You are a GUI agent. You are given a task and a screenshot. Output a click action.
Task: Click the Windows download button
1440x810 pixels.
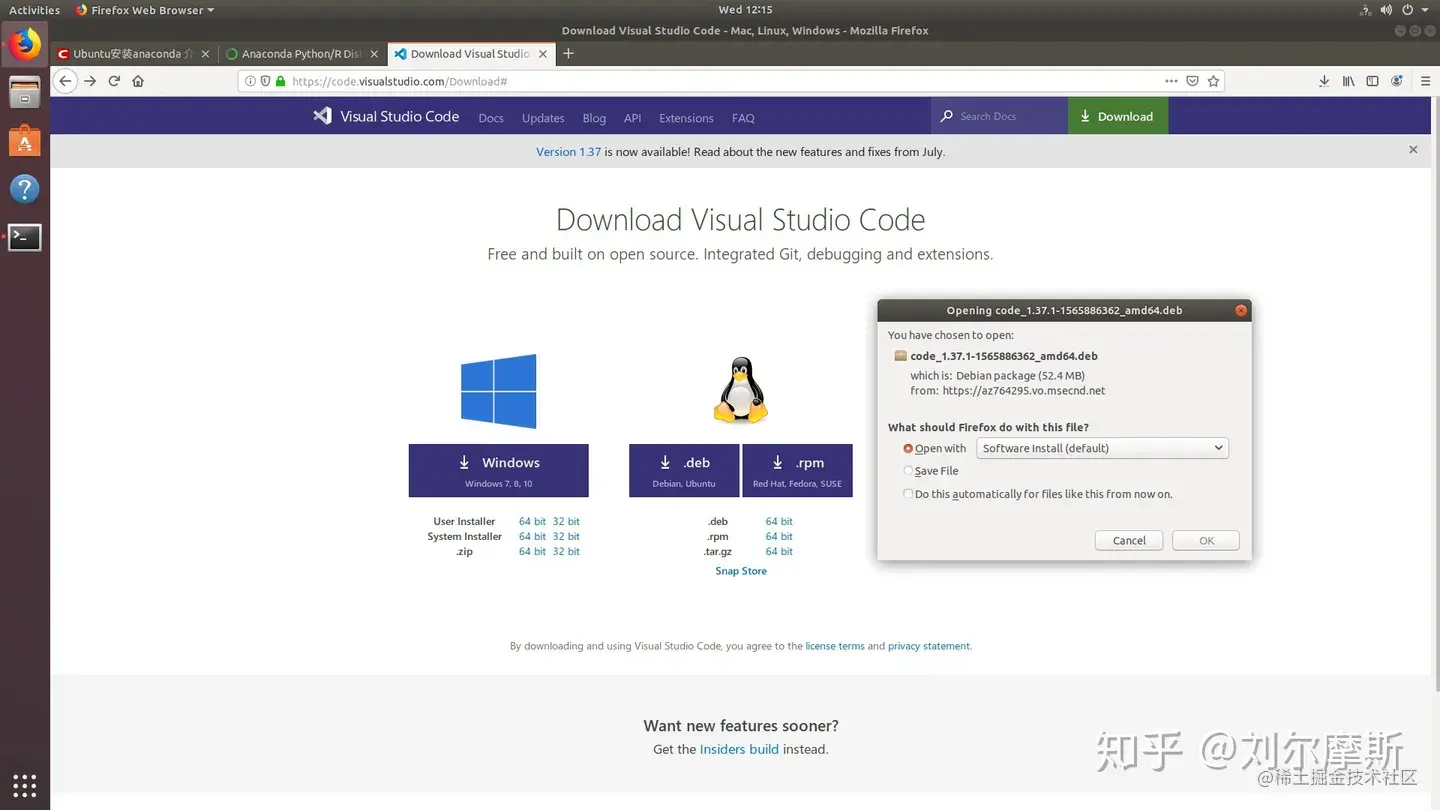tap(498, 470)
